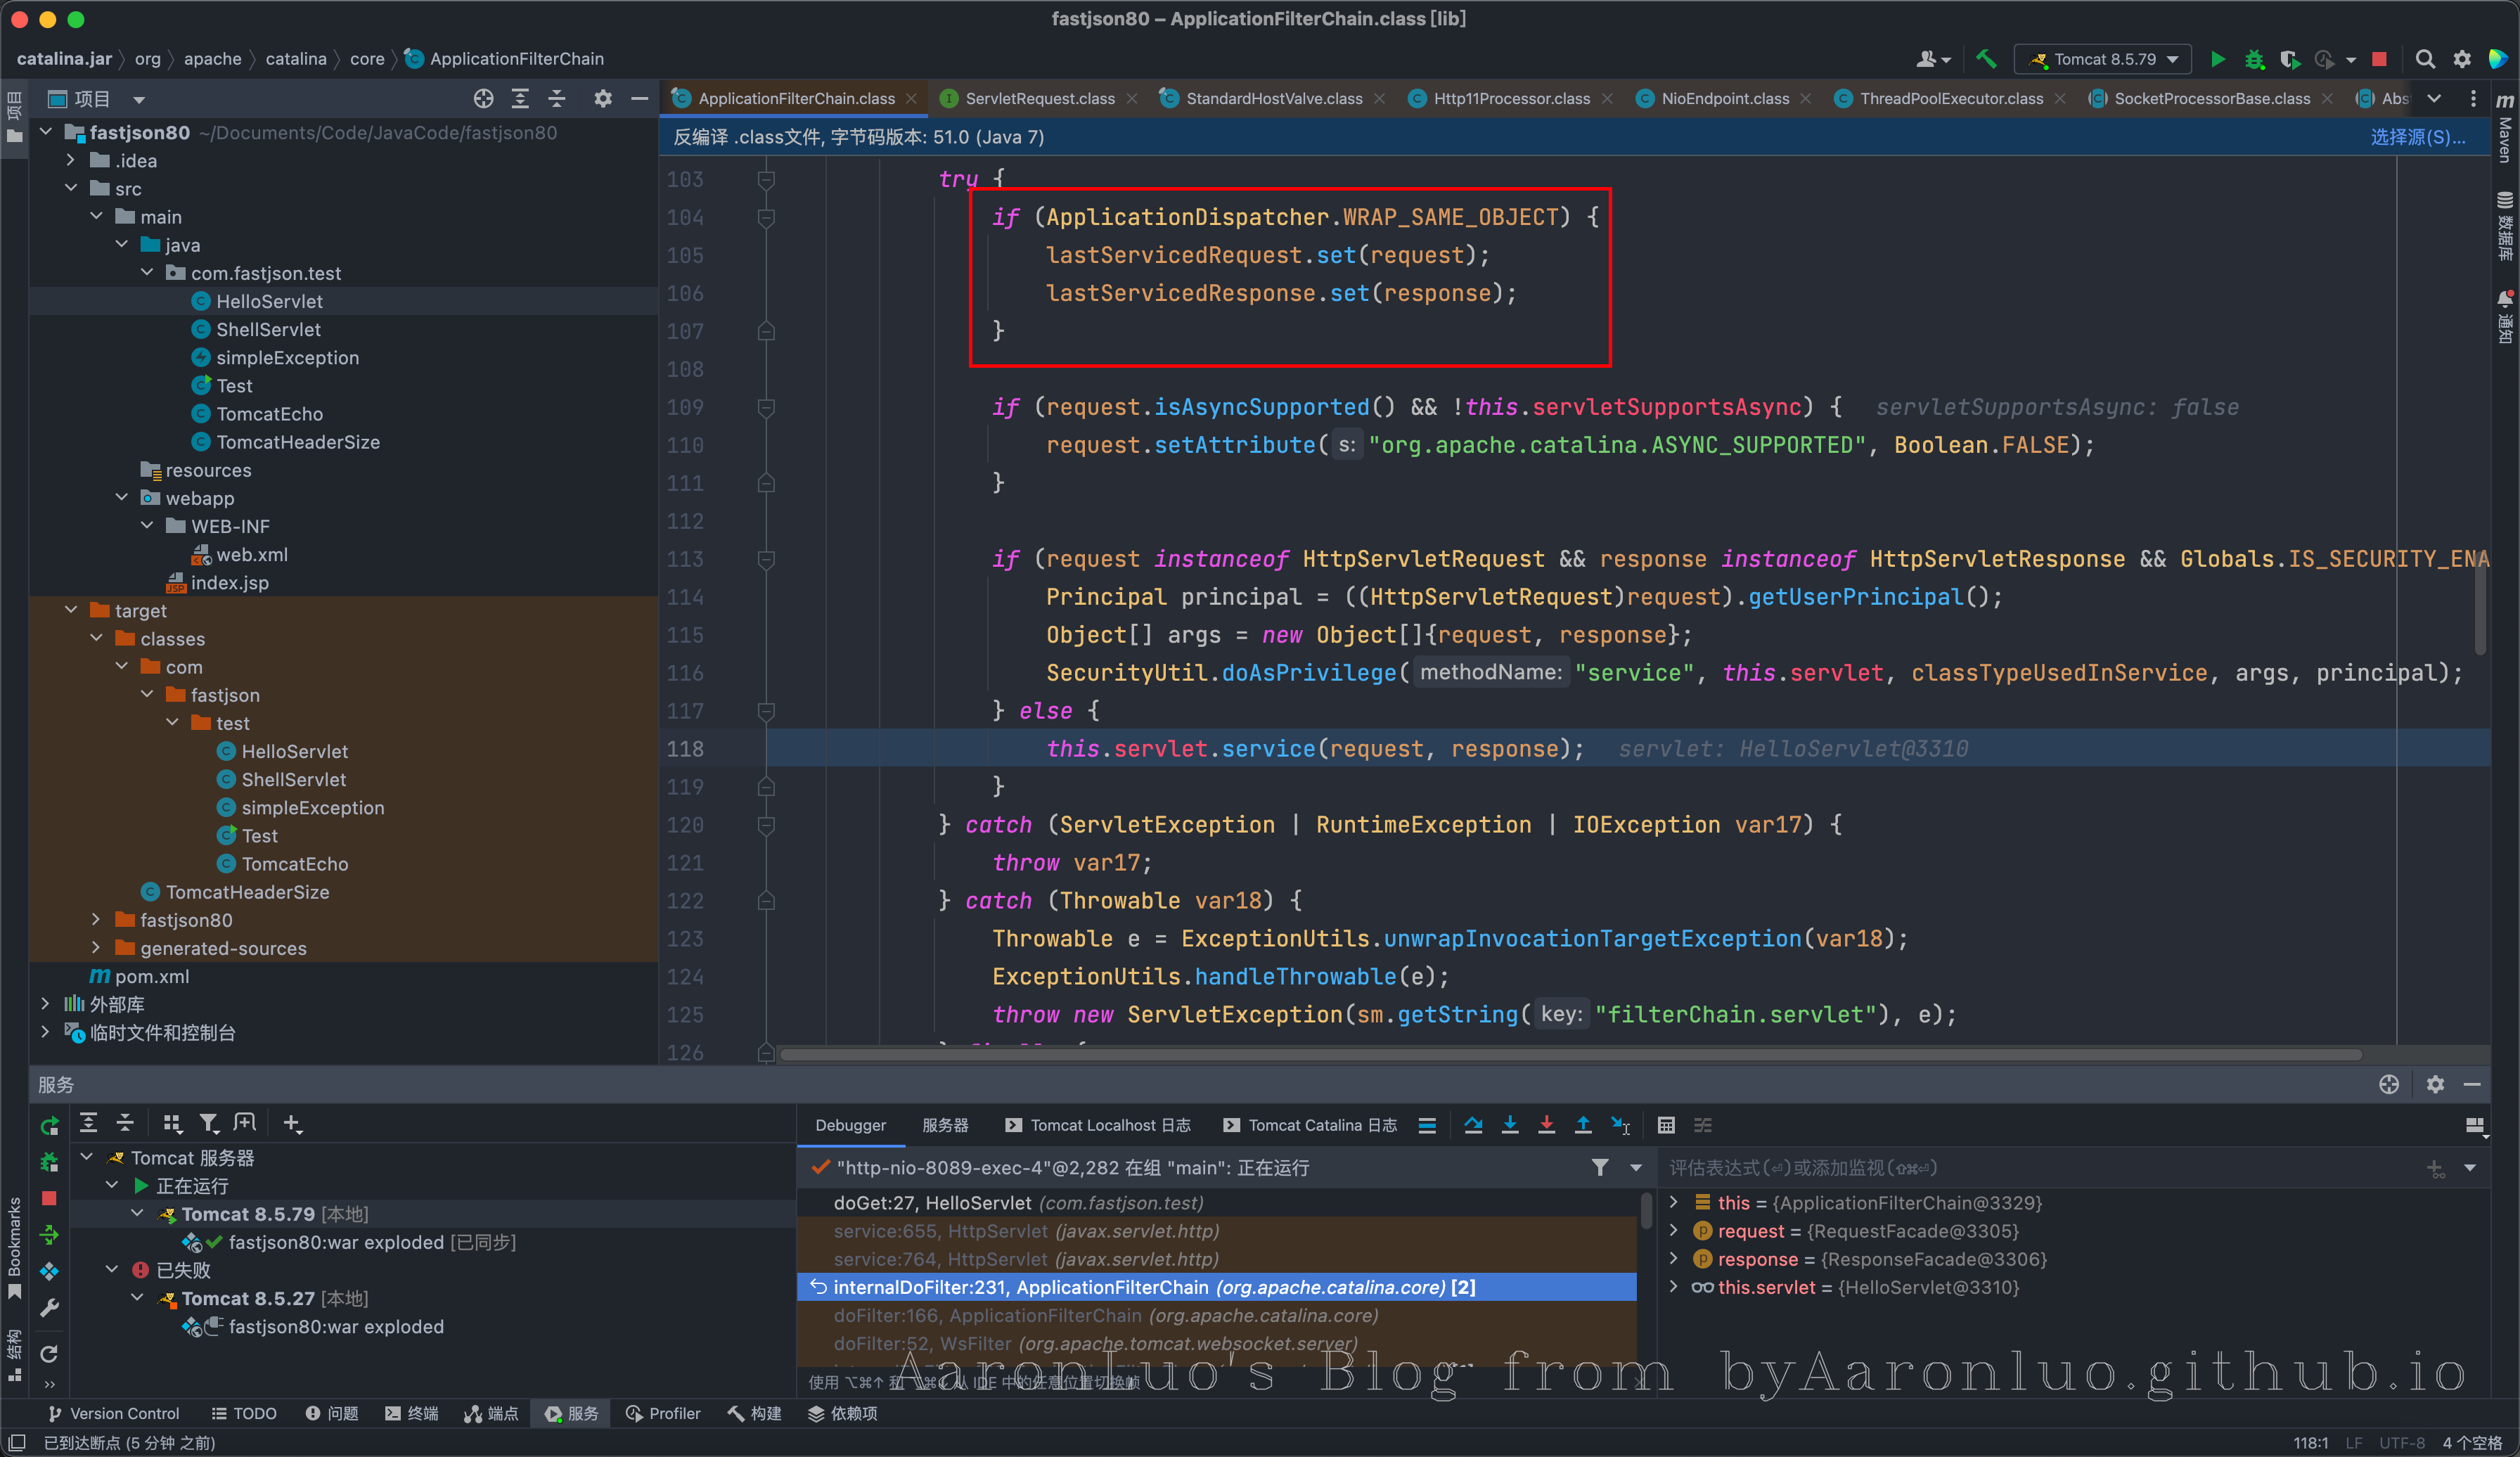Build project with the hammer icon
Image resolution: width=2520 pixels, height=1457 pixels.
[1986, 59]
